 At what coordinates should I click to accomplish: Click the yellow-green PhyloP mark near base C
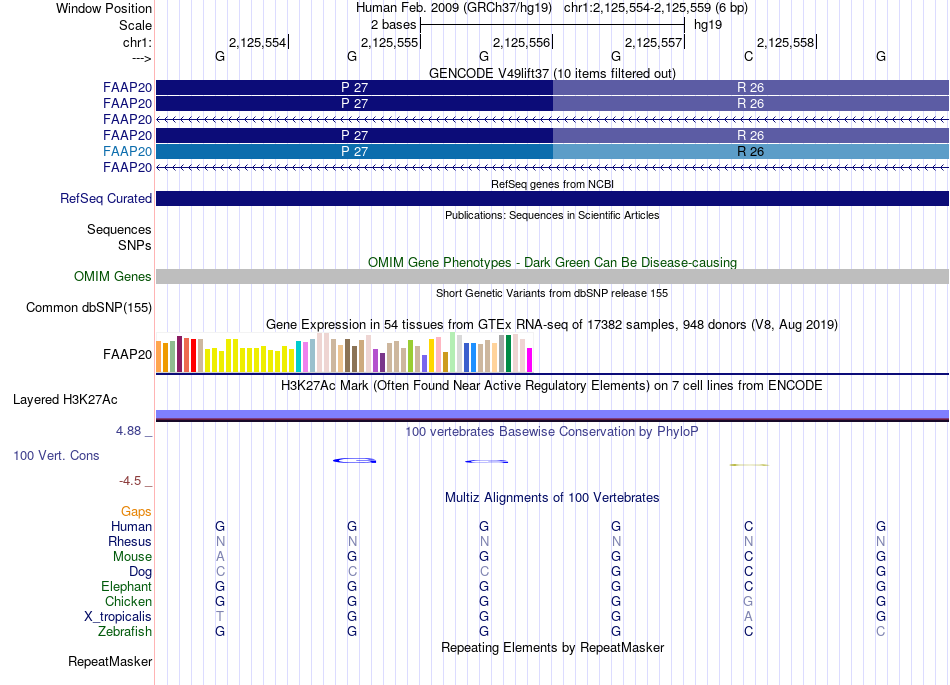click(x=749, y=465)
